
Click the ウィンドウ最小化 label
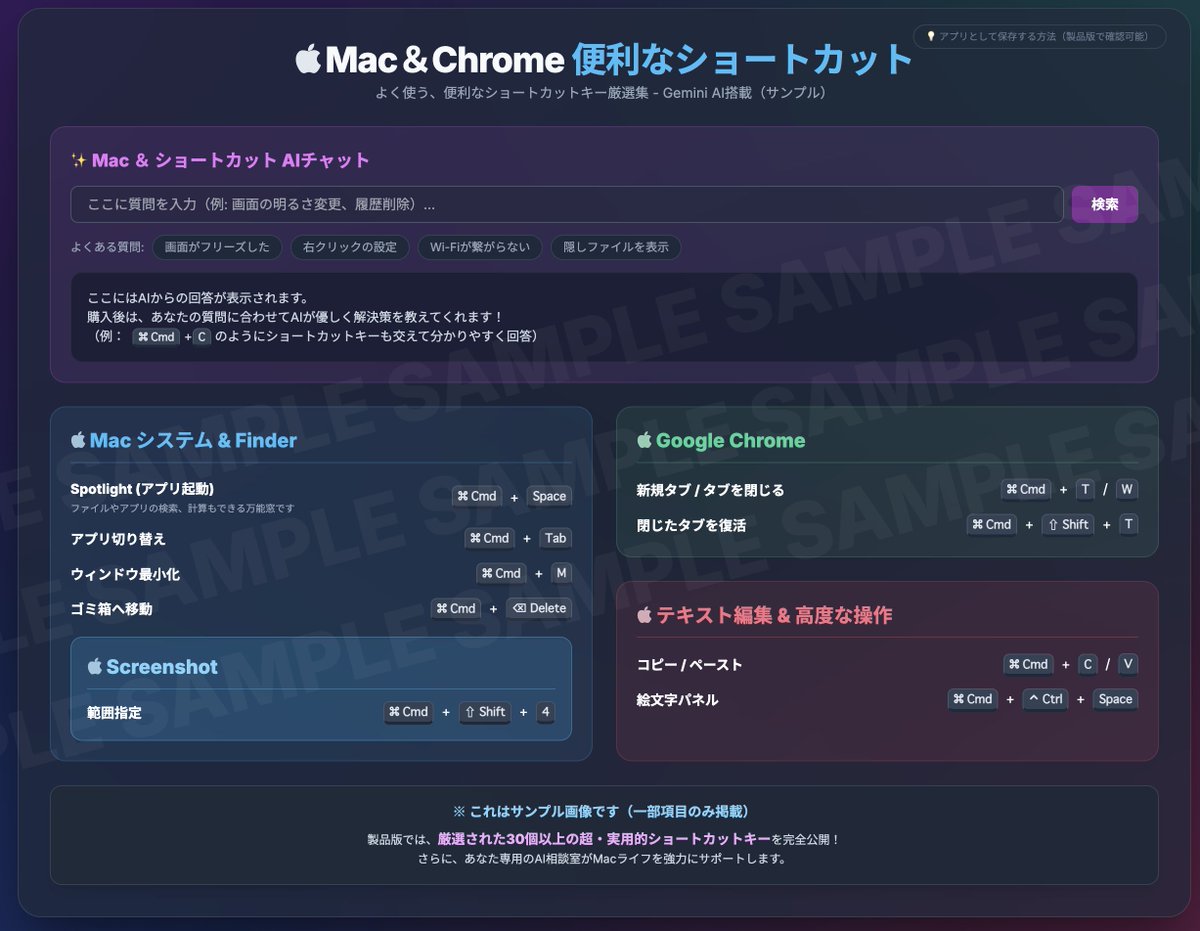click(125, 574)
